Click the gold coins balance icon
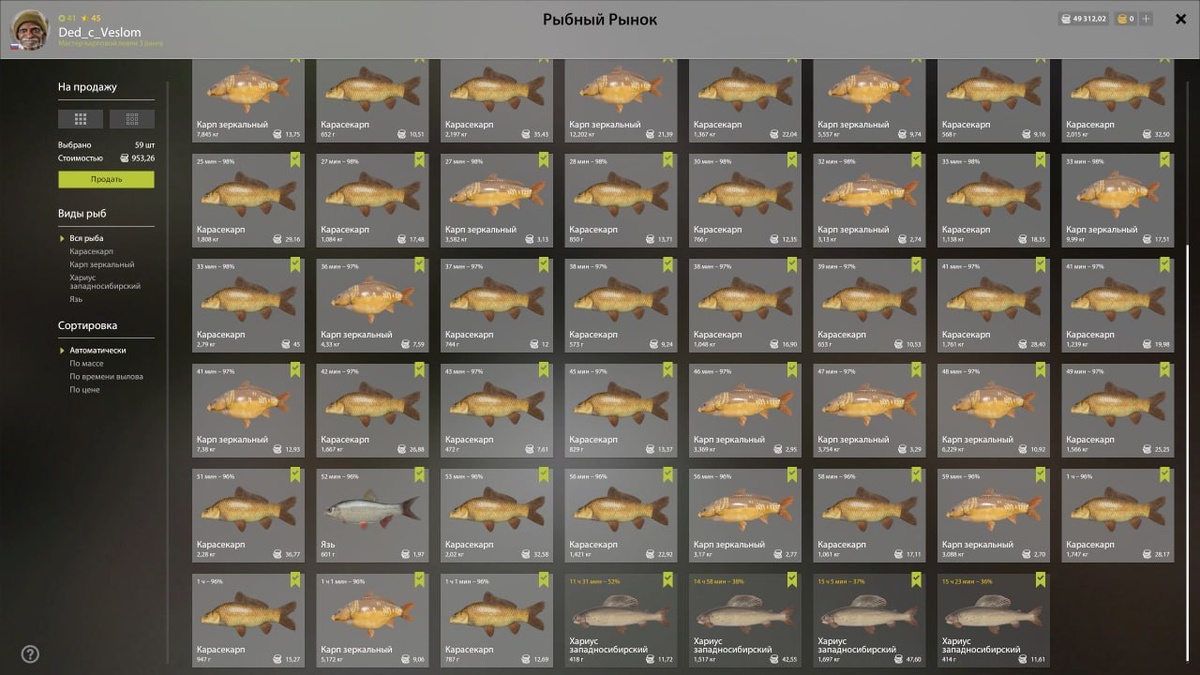1200x675 pixels. (1122, 19)
